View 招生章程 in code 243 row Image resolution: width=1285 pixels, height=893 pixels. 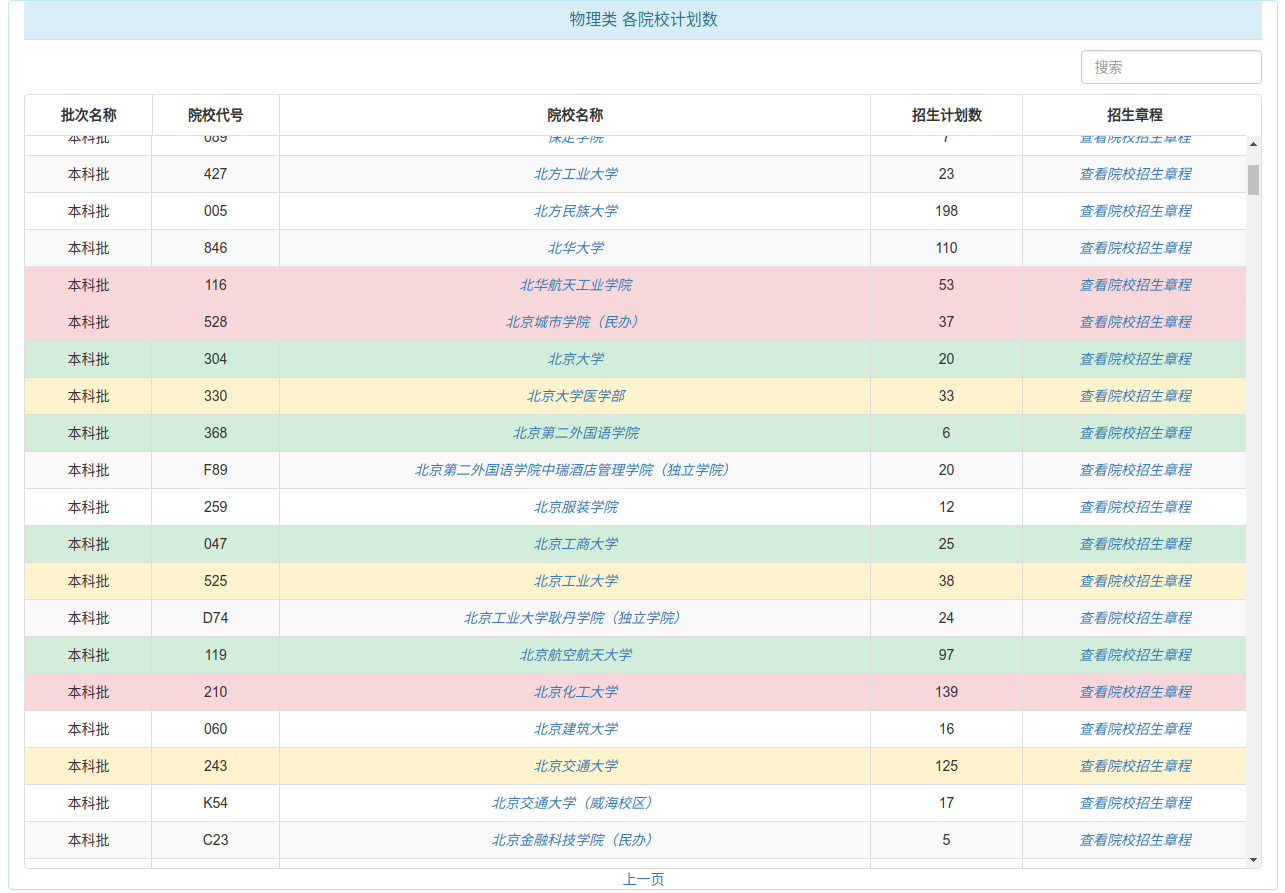[x=1135, y=766]
